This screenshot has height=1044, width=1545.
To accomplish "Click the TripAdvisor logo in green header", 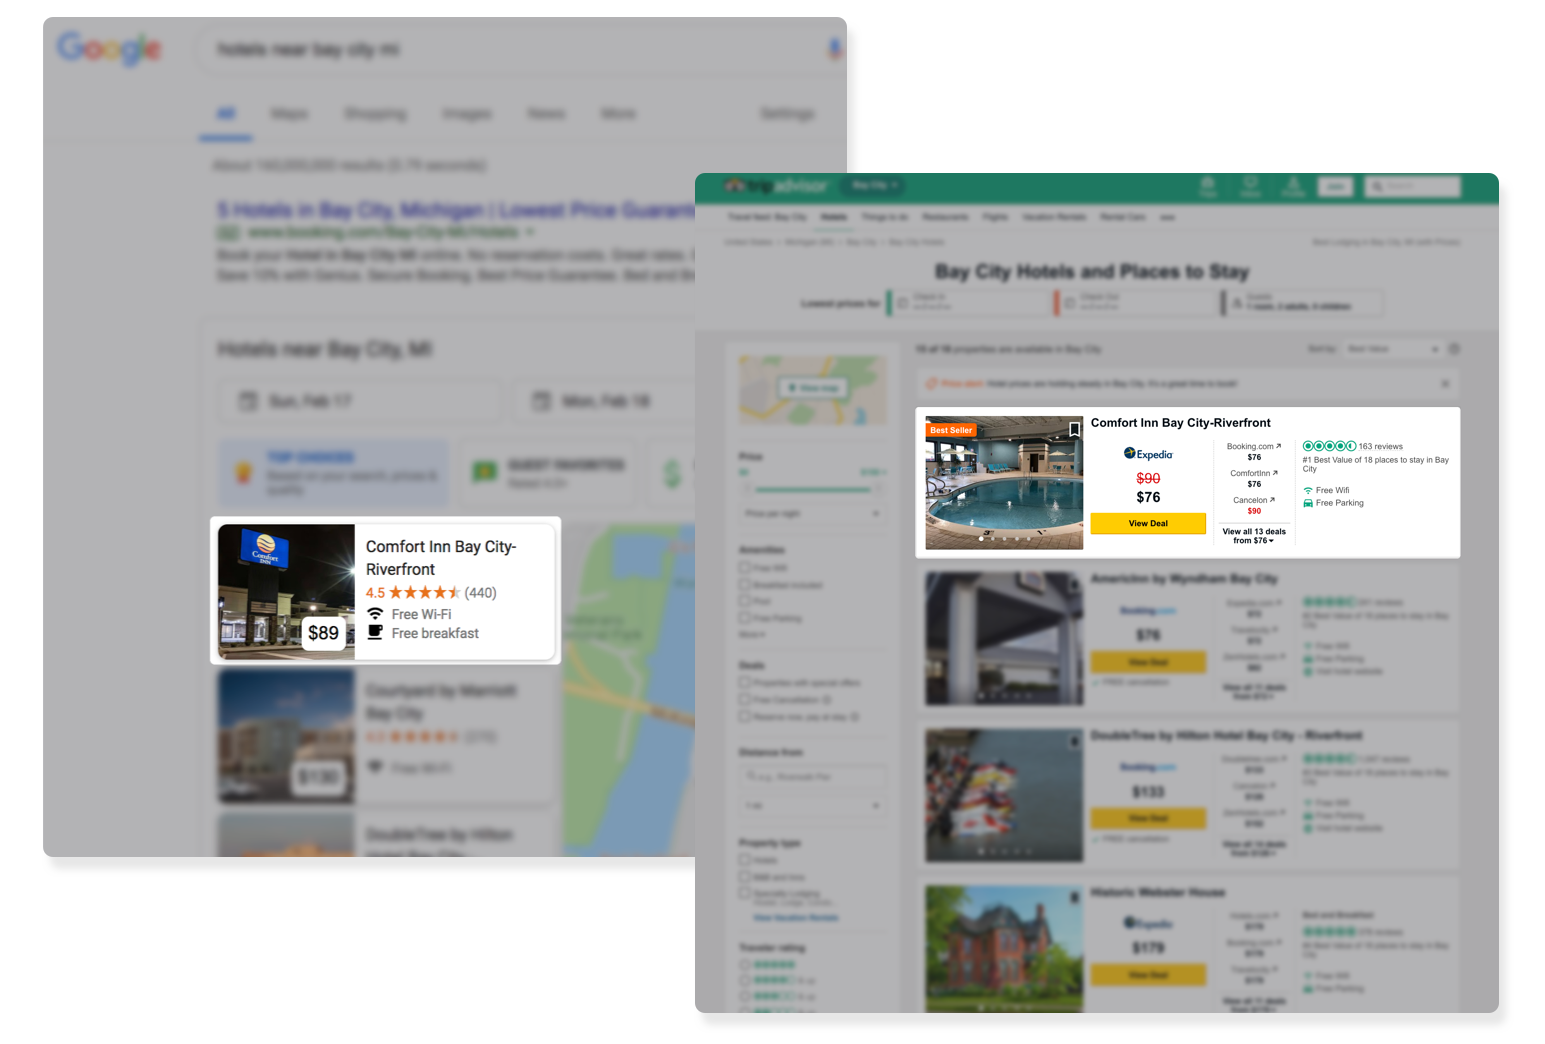I will [776, 185].
